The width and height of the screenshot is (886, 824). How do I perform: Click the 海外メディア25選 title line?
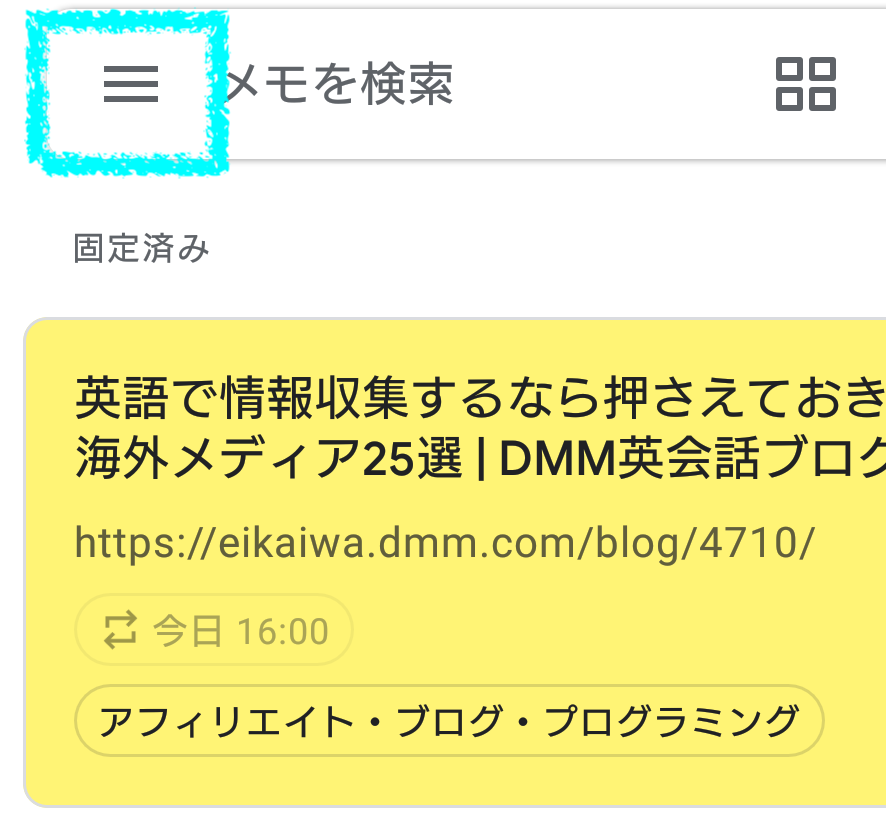269,458
